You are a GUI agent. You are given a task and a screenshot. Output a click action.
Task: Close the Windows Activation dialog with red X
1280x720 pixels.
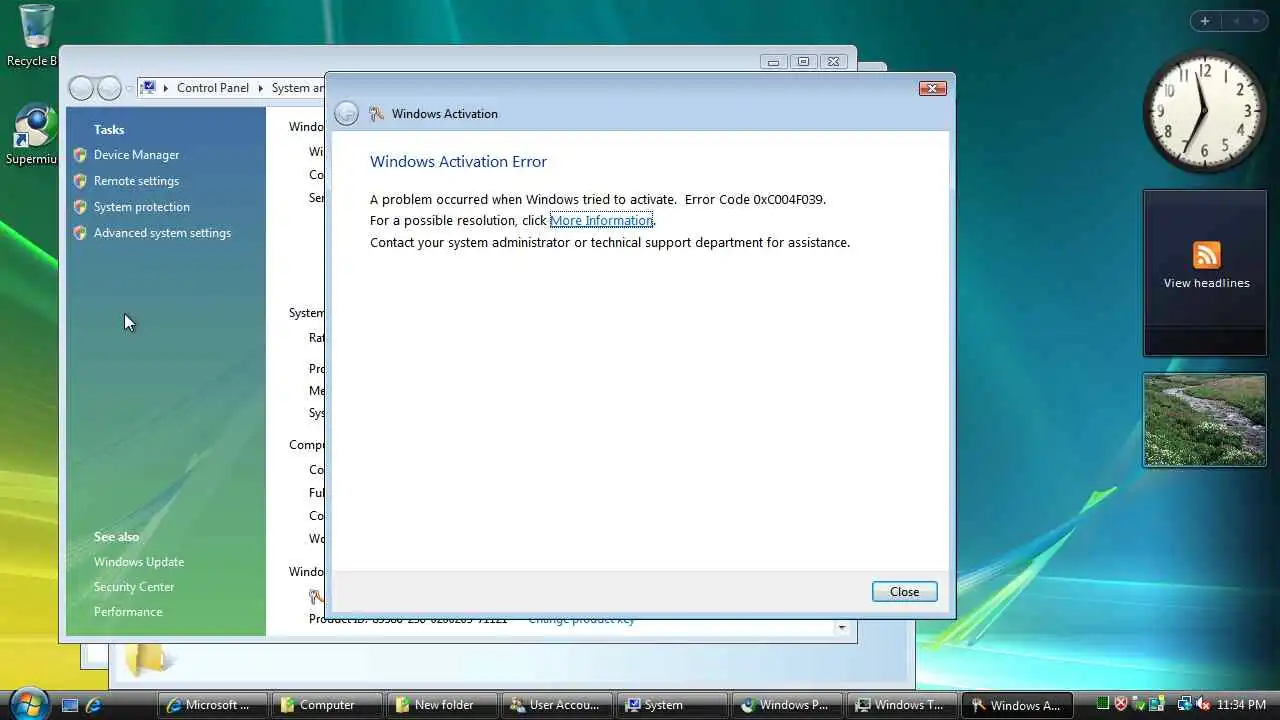click(x=932, y=88)
